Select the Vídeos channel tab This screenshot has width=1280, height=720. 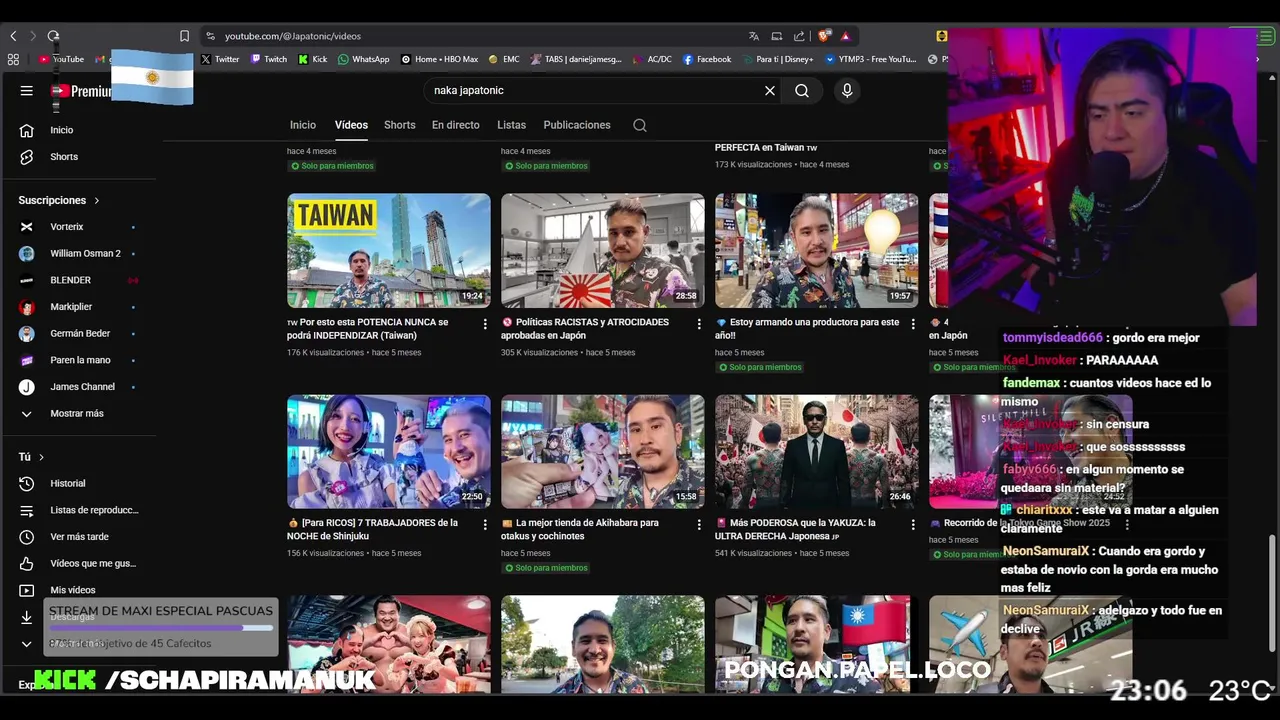(x=351, y=125)
